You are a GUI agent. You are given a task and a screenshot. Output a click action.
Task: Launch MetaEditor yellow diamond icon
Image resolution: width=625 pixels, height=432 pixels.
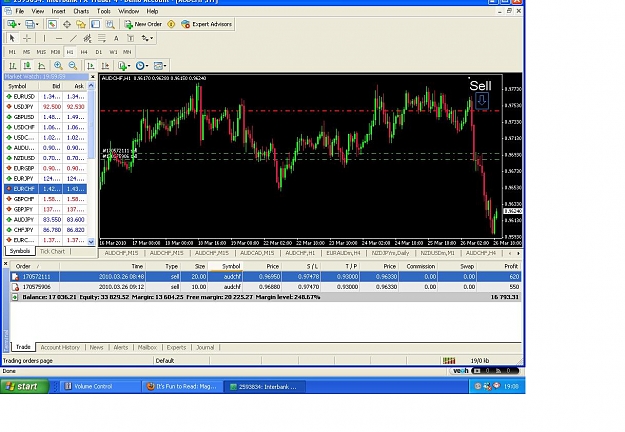[171, 24]
